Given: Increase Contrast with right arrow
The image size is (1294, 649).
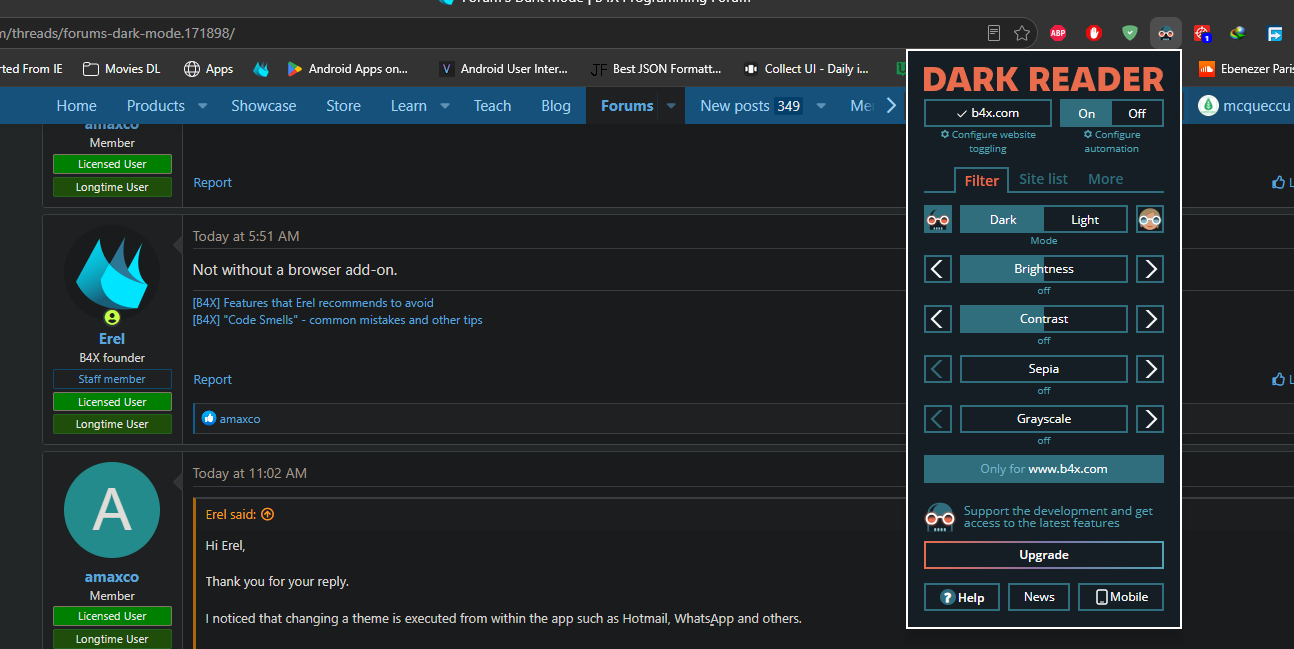Looking at the screenshot, I should point(1150,319).
